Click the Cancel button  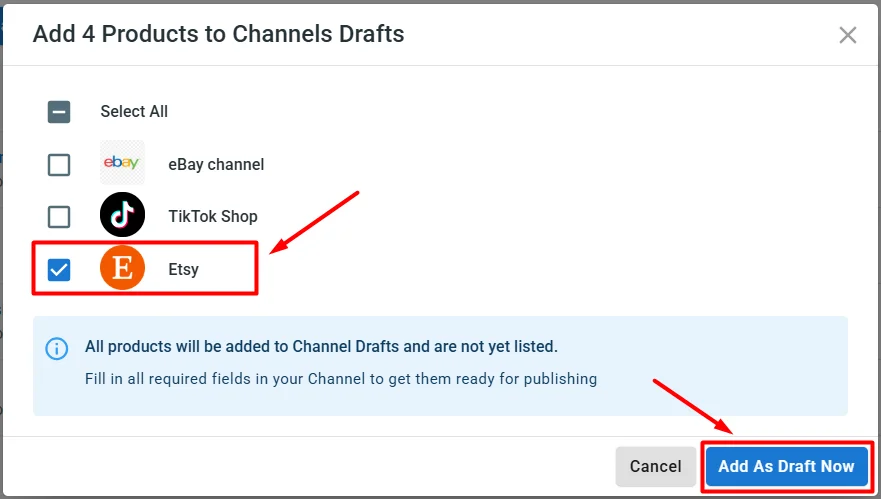point(656,466)
